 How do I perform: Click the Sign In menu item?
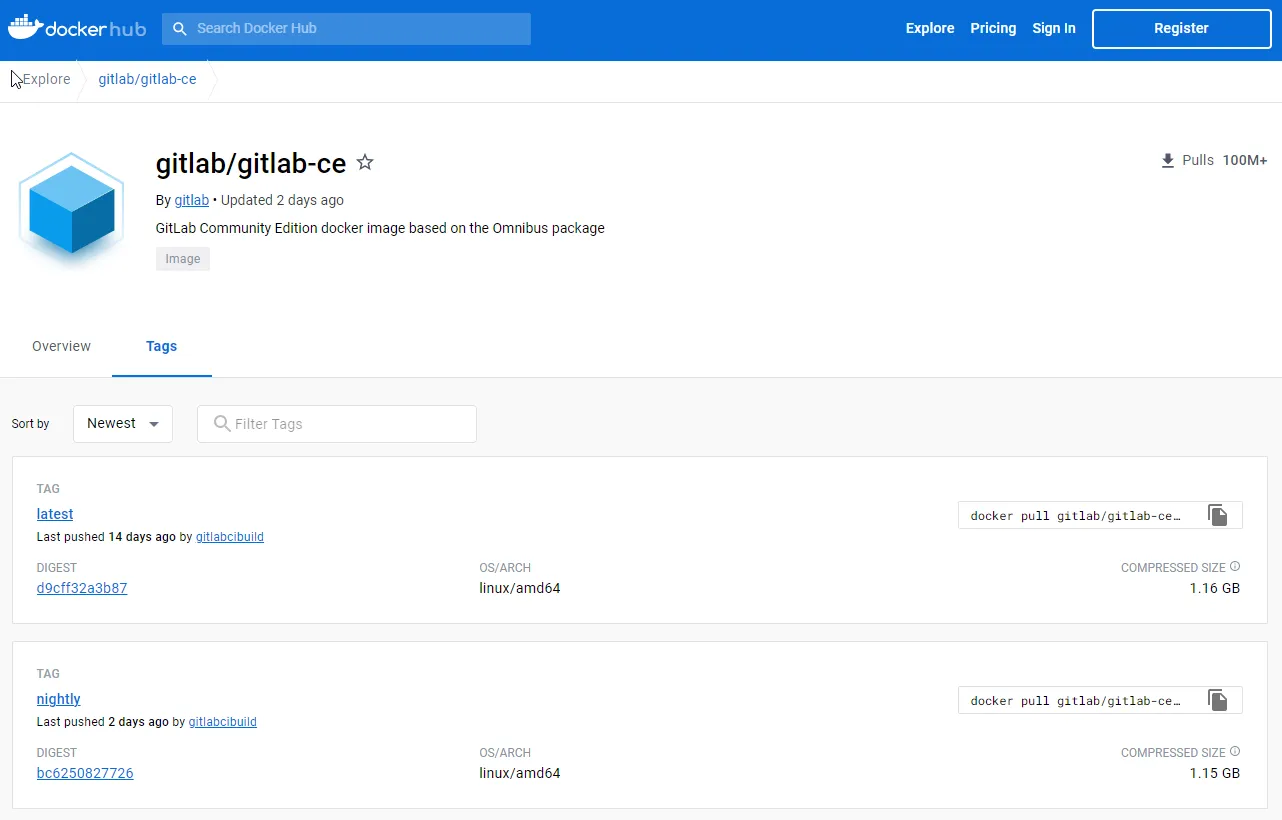tap(1054, 28)
